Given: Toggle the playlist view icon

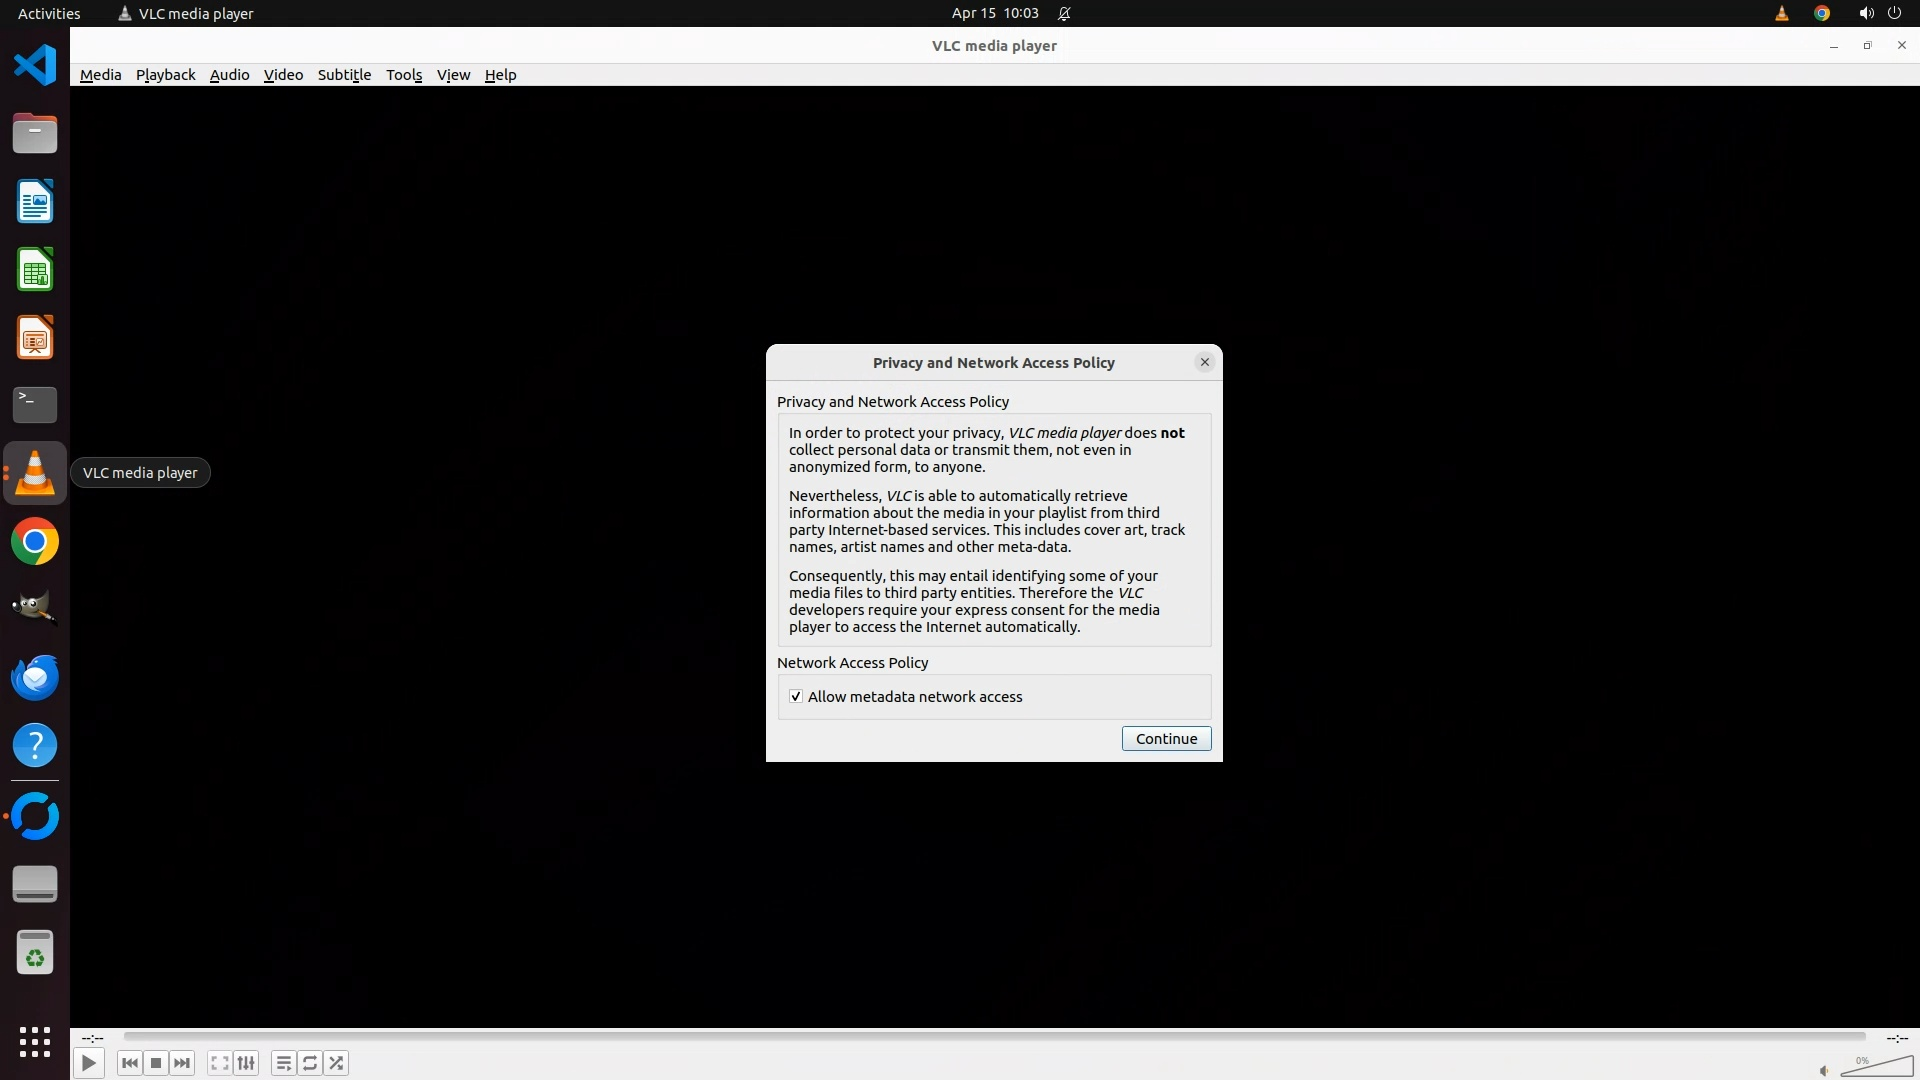Looking at the screenshot, I should (283, 1063).
